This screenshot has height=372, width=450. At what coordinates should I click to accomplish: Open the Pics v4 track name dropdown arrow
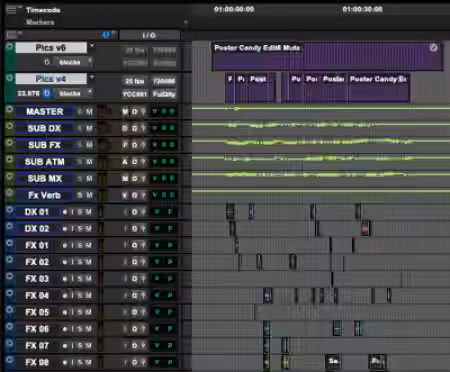[x=92, y=77]
